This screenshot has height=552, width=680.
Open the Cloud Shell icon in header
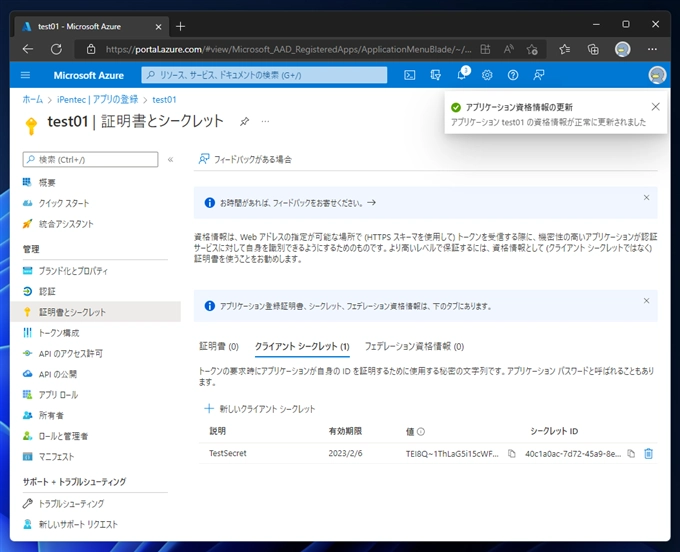point(410,75)
